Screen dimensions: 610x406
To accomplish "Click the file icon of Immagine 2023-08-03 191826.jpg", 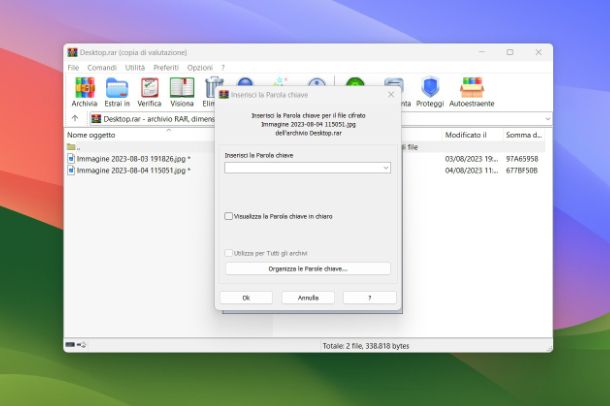I will [71, 158].
